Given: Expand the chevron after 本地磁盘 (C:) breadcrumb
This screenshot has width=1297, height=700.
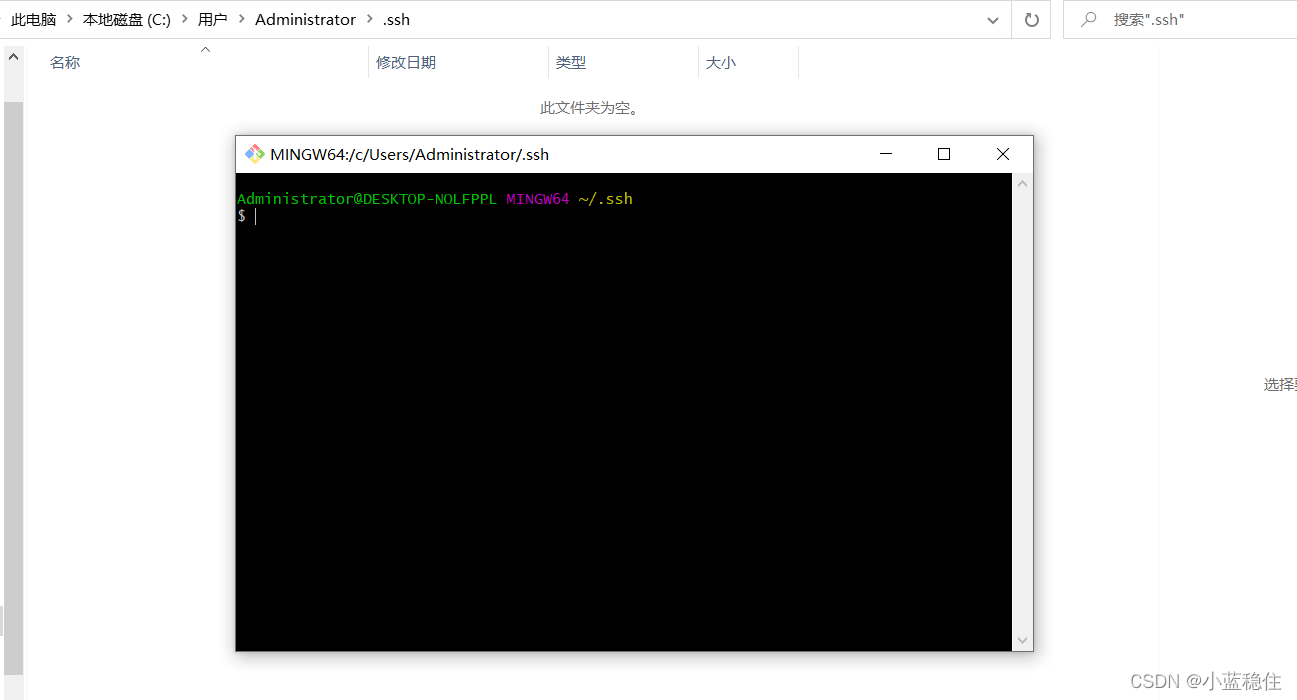Looking at the screenshot, I should 184,19.
